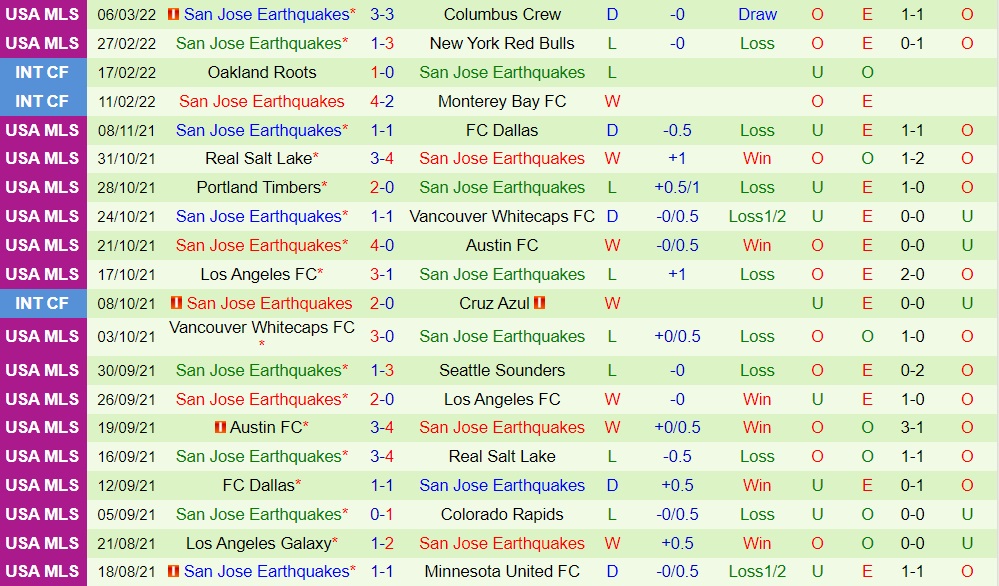The height and width of the screenshot is (586, 999).
Task: Click the red card icon in the 18/08/21 row
Action: tap(174, 571)
